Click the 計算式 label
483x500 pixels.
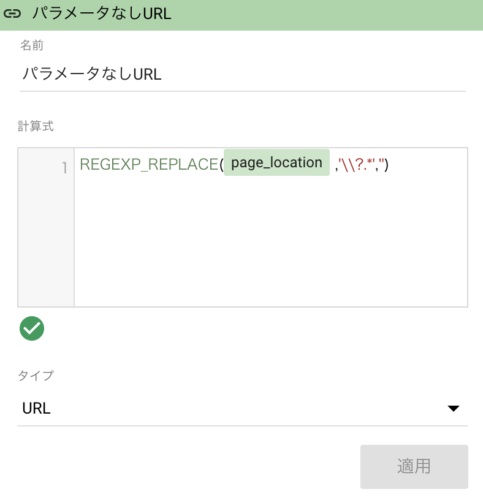(35, 126)
